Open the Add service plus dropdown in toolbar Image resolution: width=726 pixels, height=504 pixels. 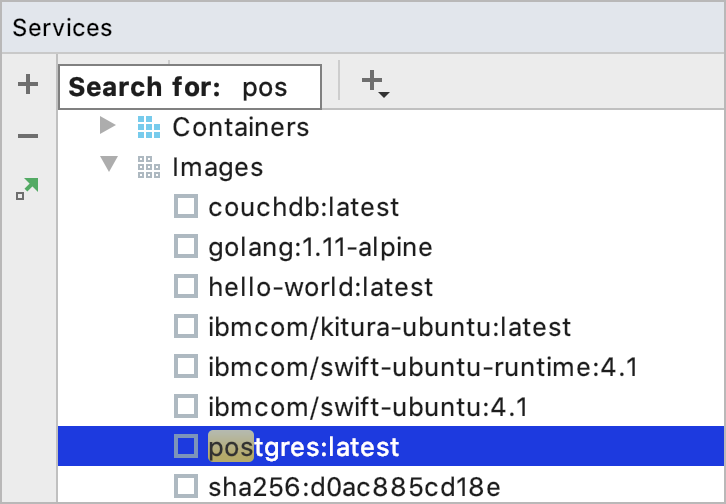coord(375,84)
